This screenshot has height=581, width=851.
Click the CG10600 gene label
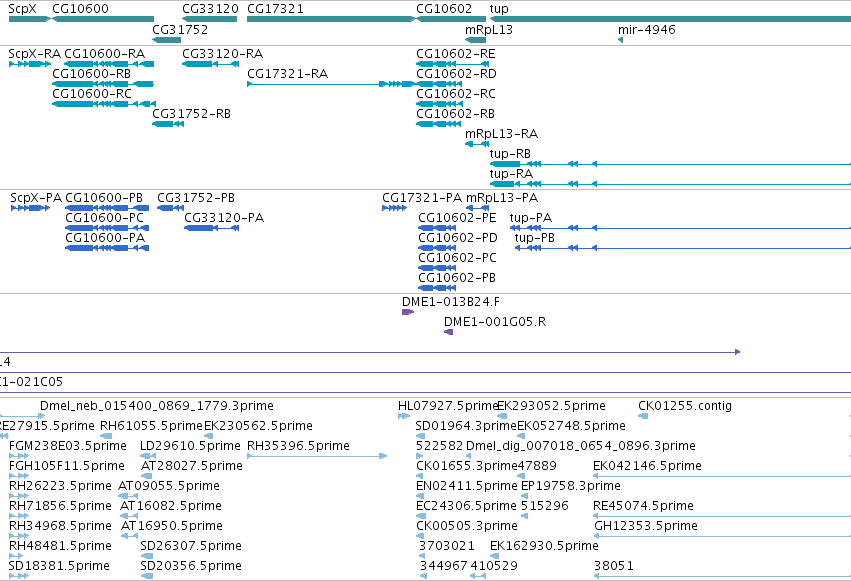[80, 9]
